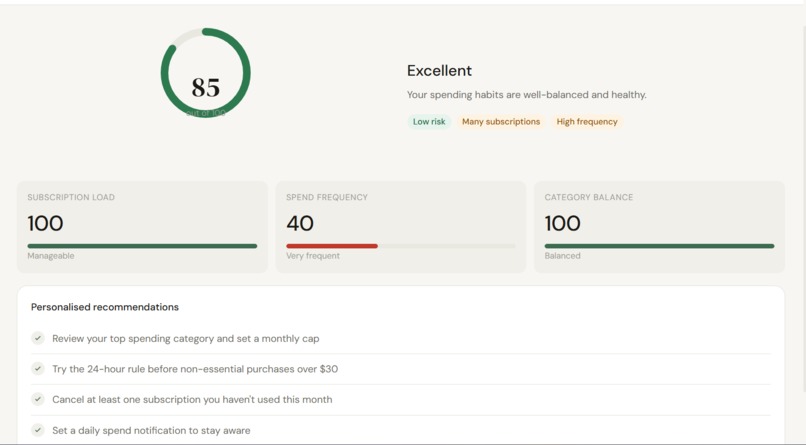Image resolution: width=806 pixels, height=445 pixels.
Task: Select the Low risk tag
Action: click(429, 122)
